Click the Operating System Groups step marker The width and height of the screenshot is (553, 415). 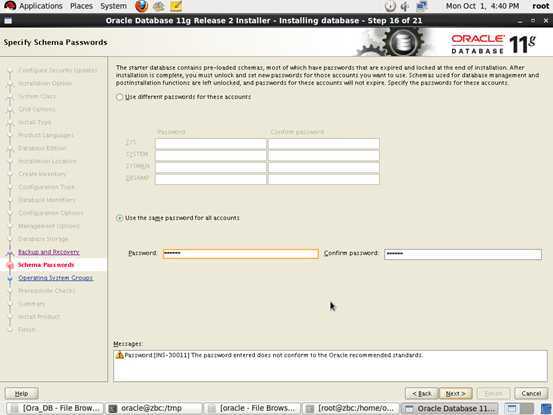10,278
